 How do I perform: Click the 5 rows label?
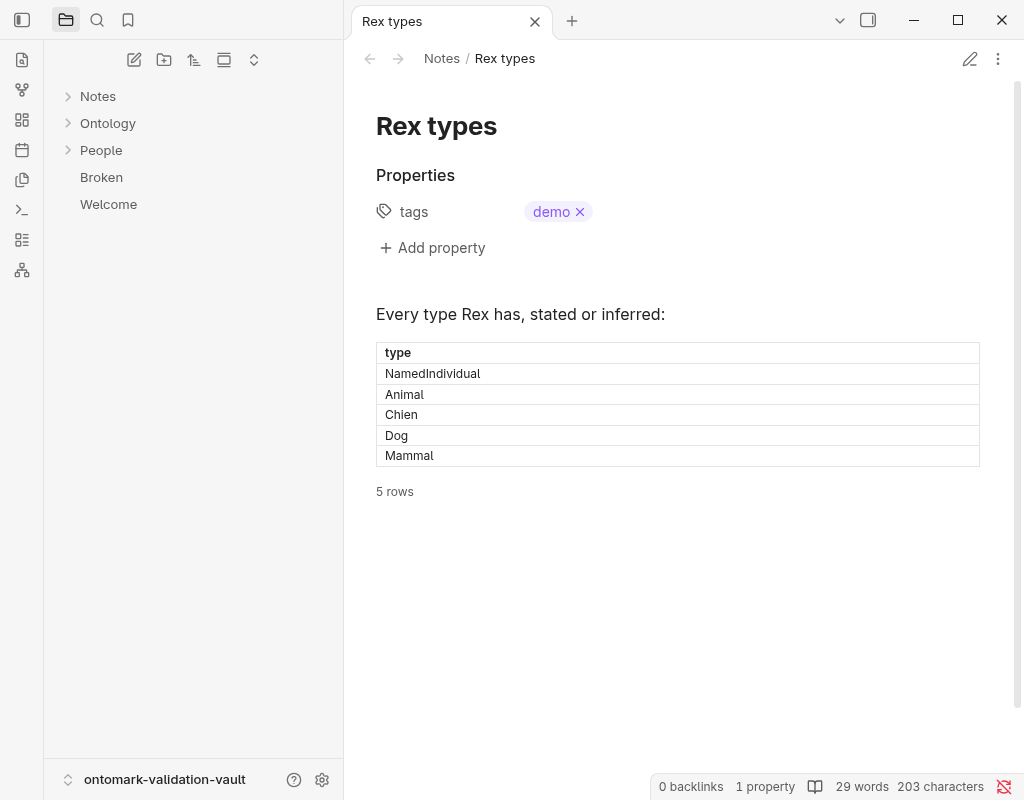coord(394,492)
